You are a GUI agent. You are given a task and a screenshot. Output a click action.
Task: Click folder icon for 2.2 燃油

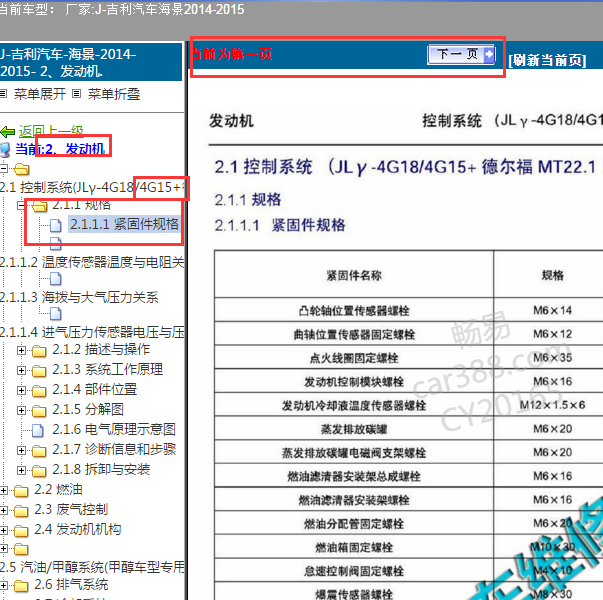coord(21,491)
